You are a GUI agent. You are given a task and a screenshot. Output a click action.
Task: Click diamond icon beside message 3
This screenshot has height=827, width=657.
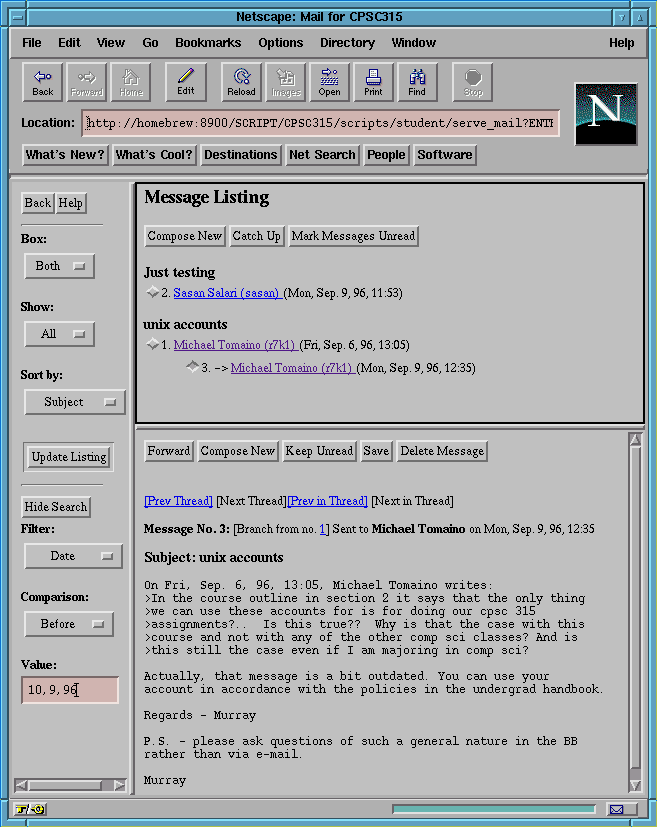click(192, 367)
